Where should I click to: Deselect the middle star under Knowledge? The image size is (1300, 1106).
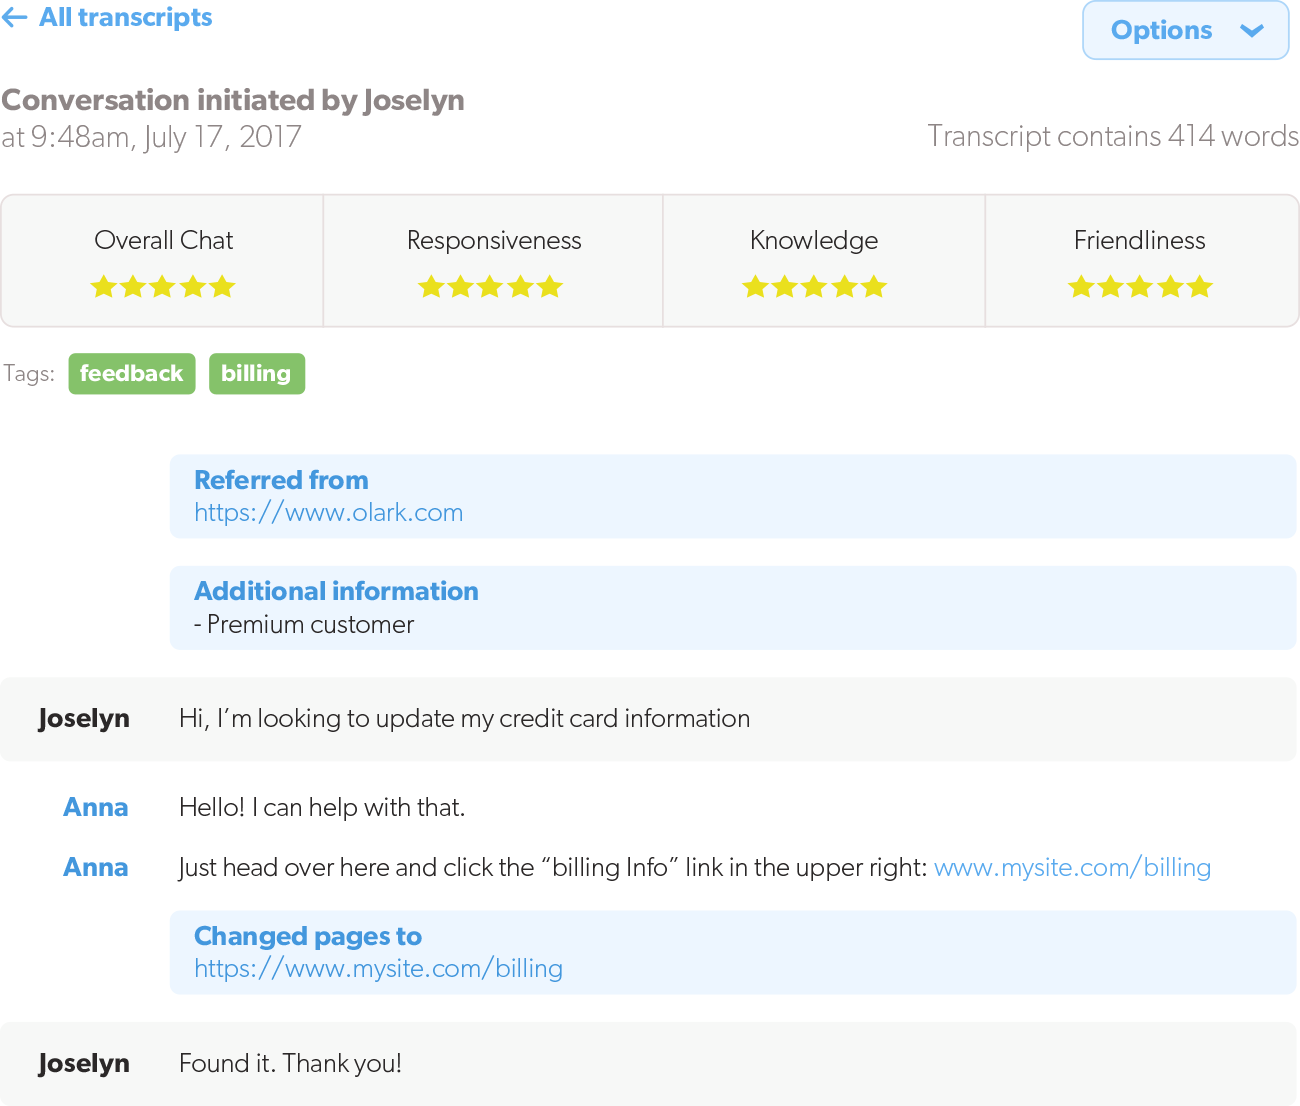814,287
